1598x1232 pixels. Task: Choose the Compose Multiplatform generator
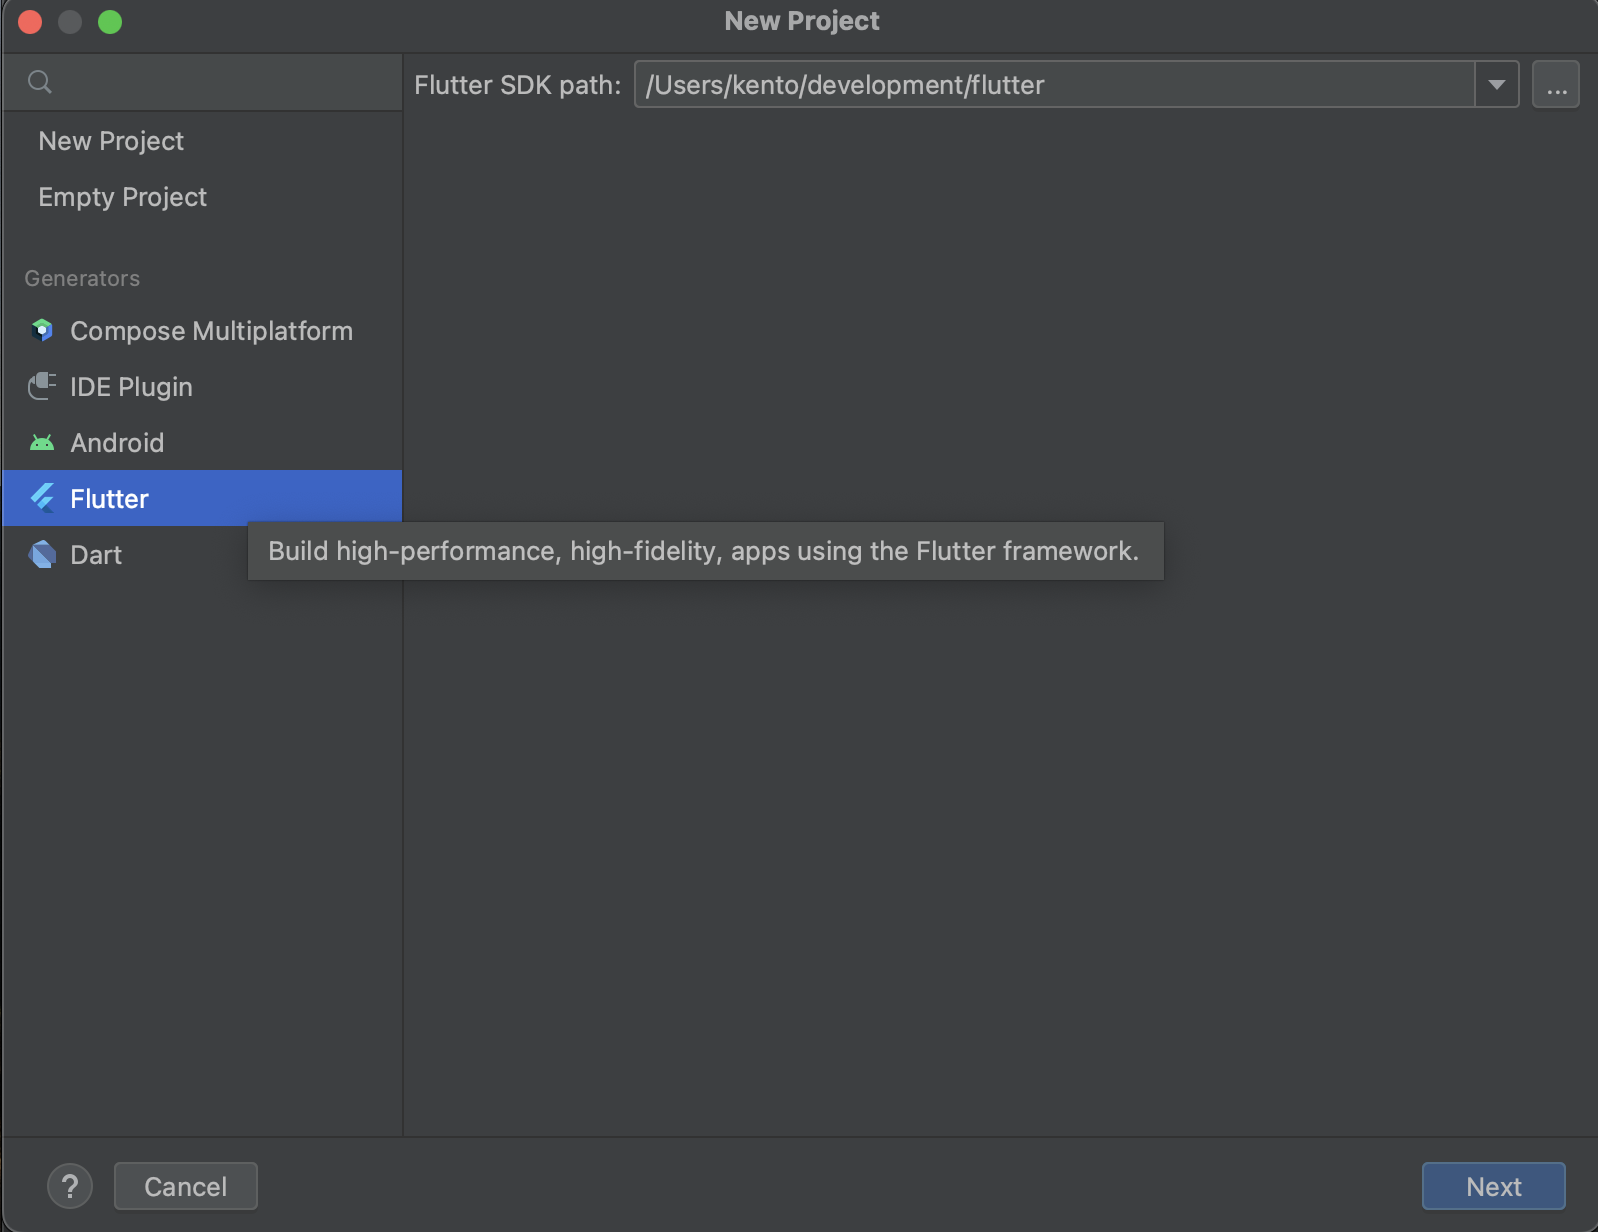pyautogui.click(x=211, y=331)
